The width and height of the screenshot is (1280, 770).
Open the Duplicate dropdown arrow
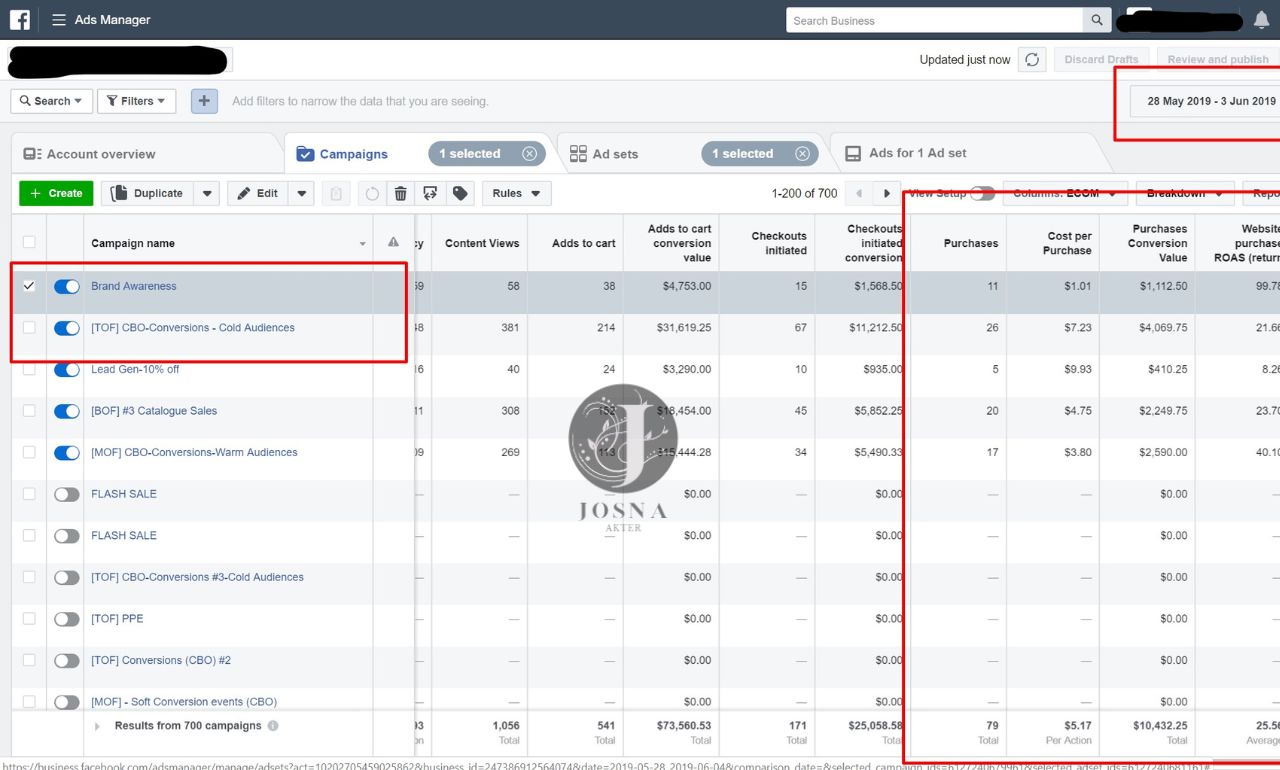point(207,194)
